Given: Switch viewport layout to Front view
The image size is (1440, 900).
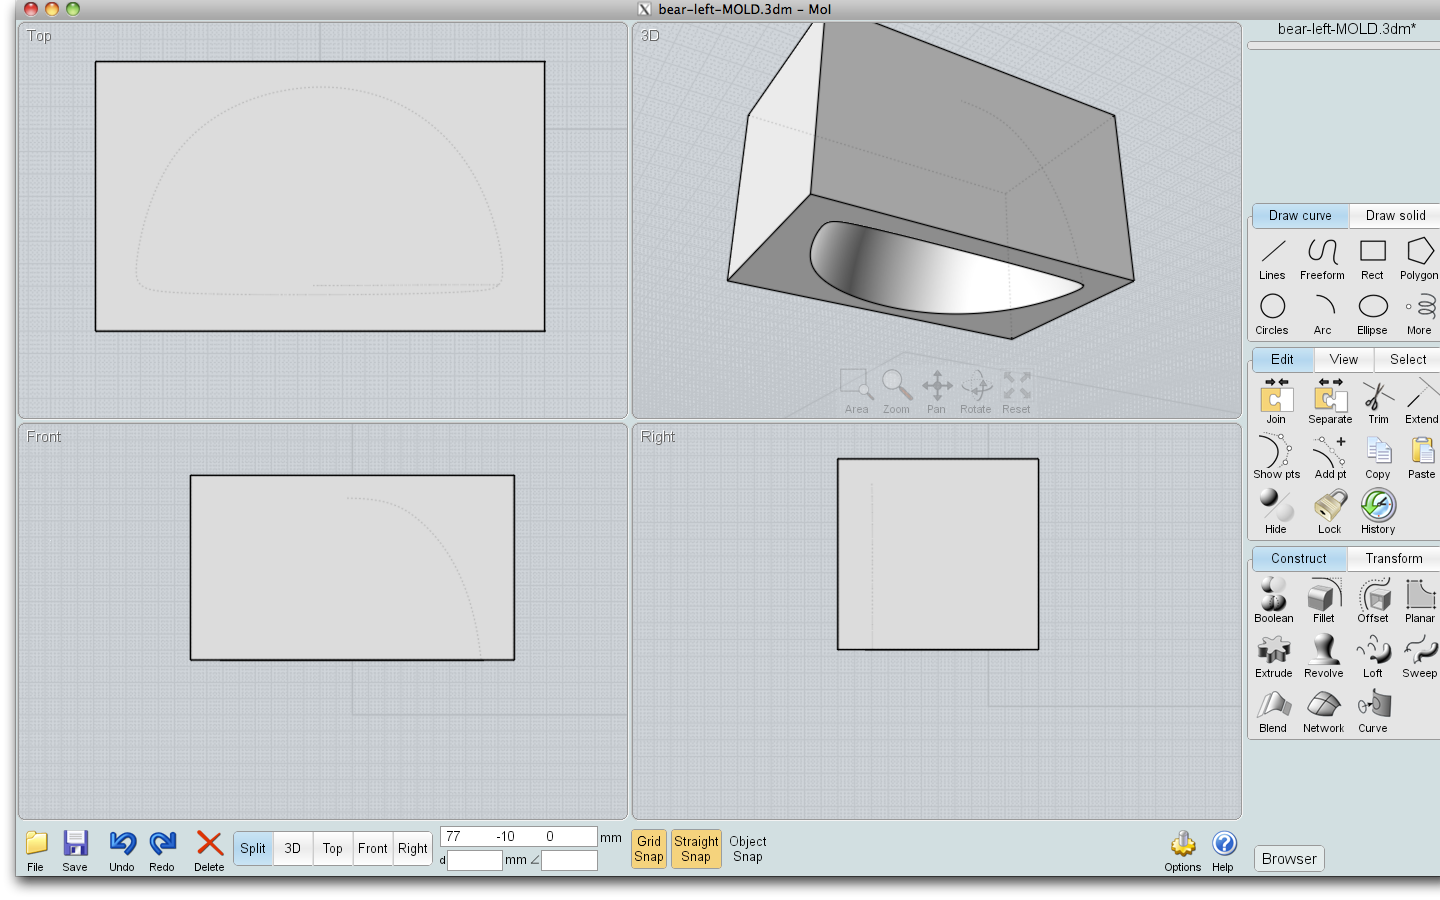Looking at the screenshot, I should coord(372,848).
